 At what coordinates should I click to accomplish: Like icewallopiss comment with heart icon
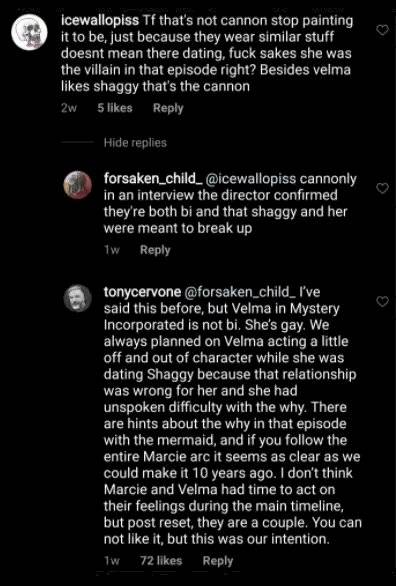pos(382,30)
